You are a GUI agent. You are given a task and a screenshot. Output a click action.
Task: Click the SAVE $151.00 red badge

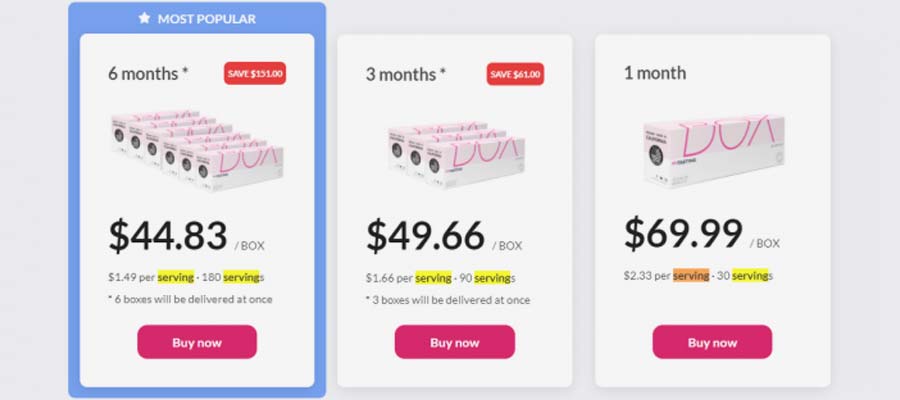click(x=255, y=73)
